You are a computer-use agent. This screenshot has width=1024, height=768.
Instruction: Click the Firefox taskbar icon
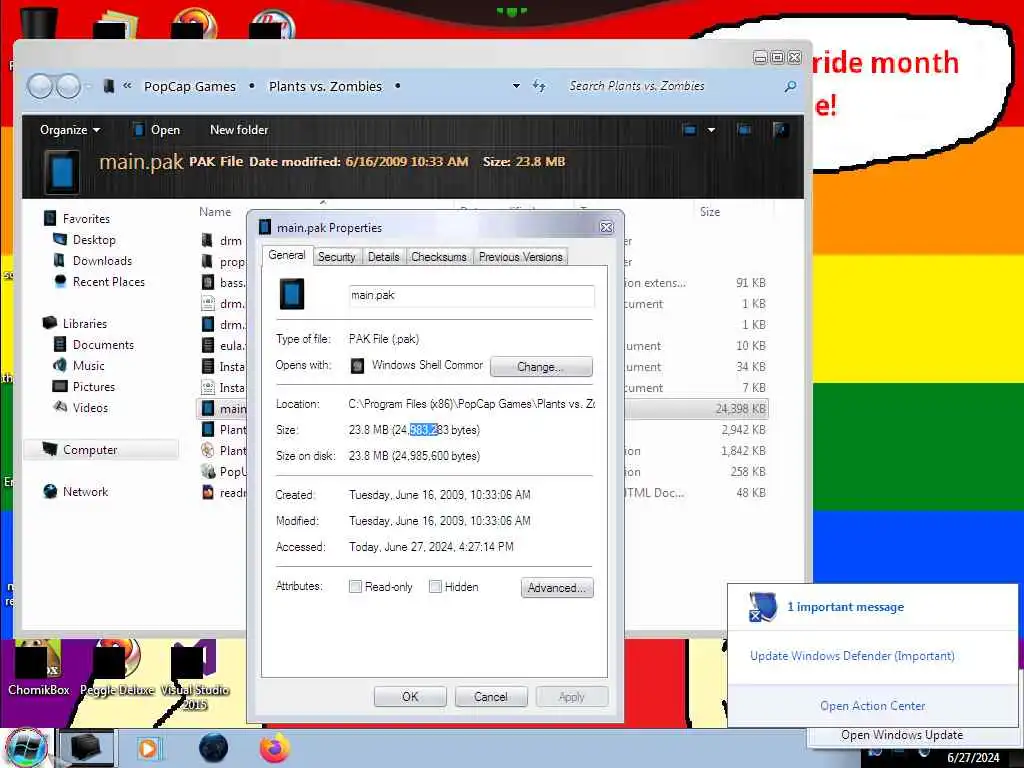pos(274,748)
